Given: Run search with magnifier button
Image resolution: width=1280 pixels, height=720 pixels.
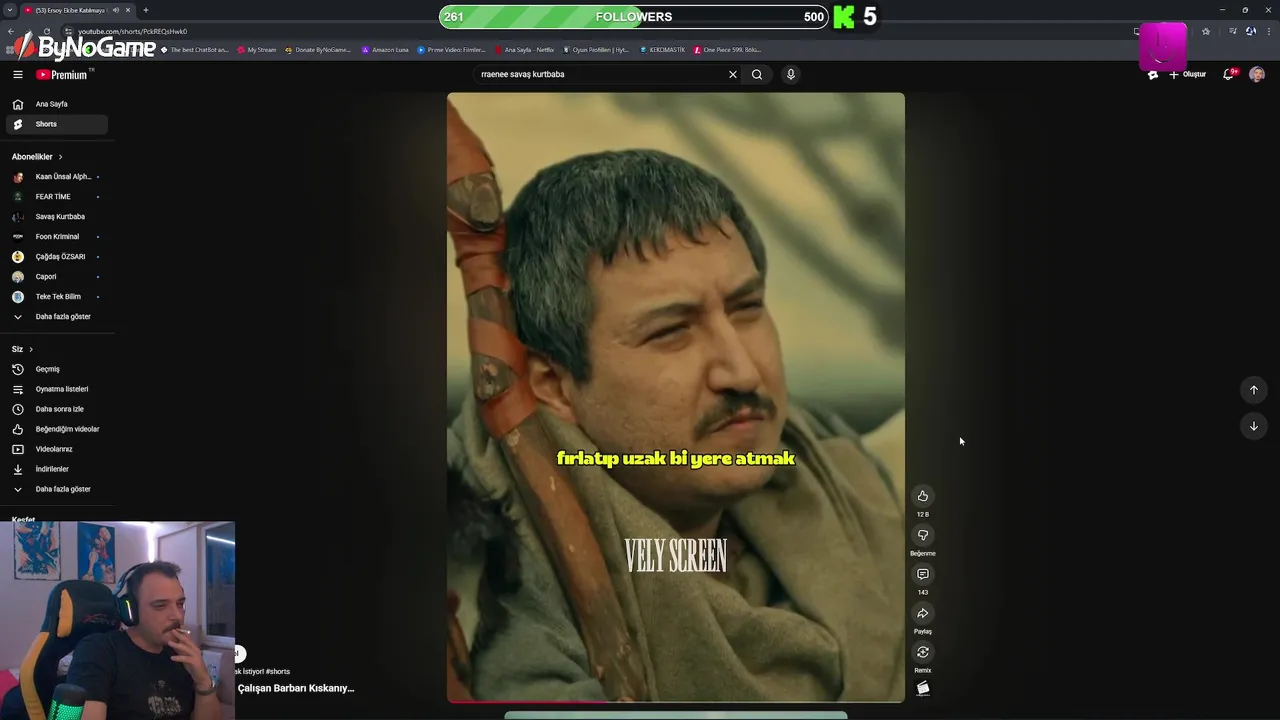Looking at the screenshot, I should pyautogui.click(x=757, y=74).
